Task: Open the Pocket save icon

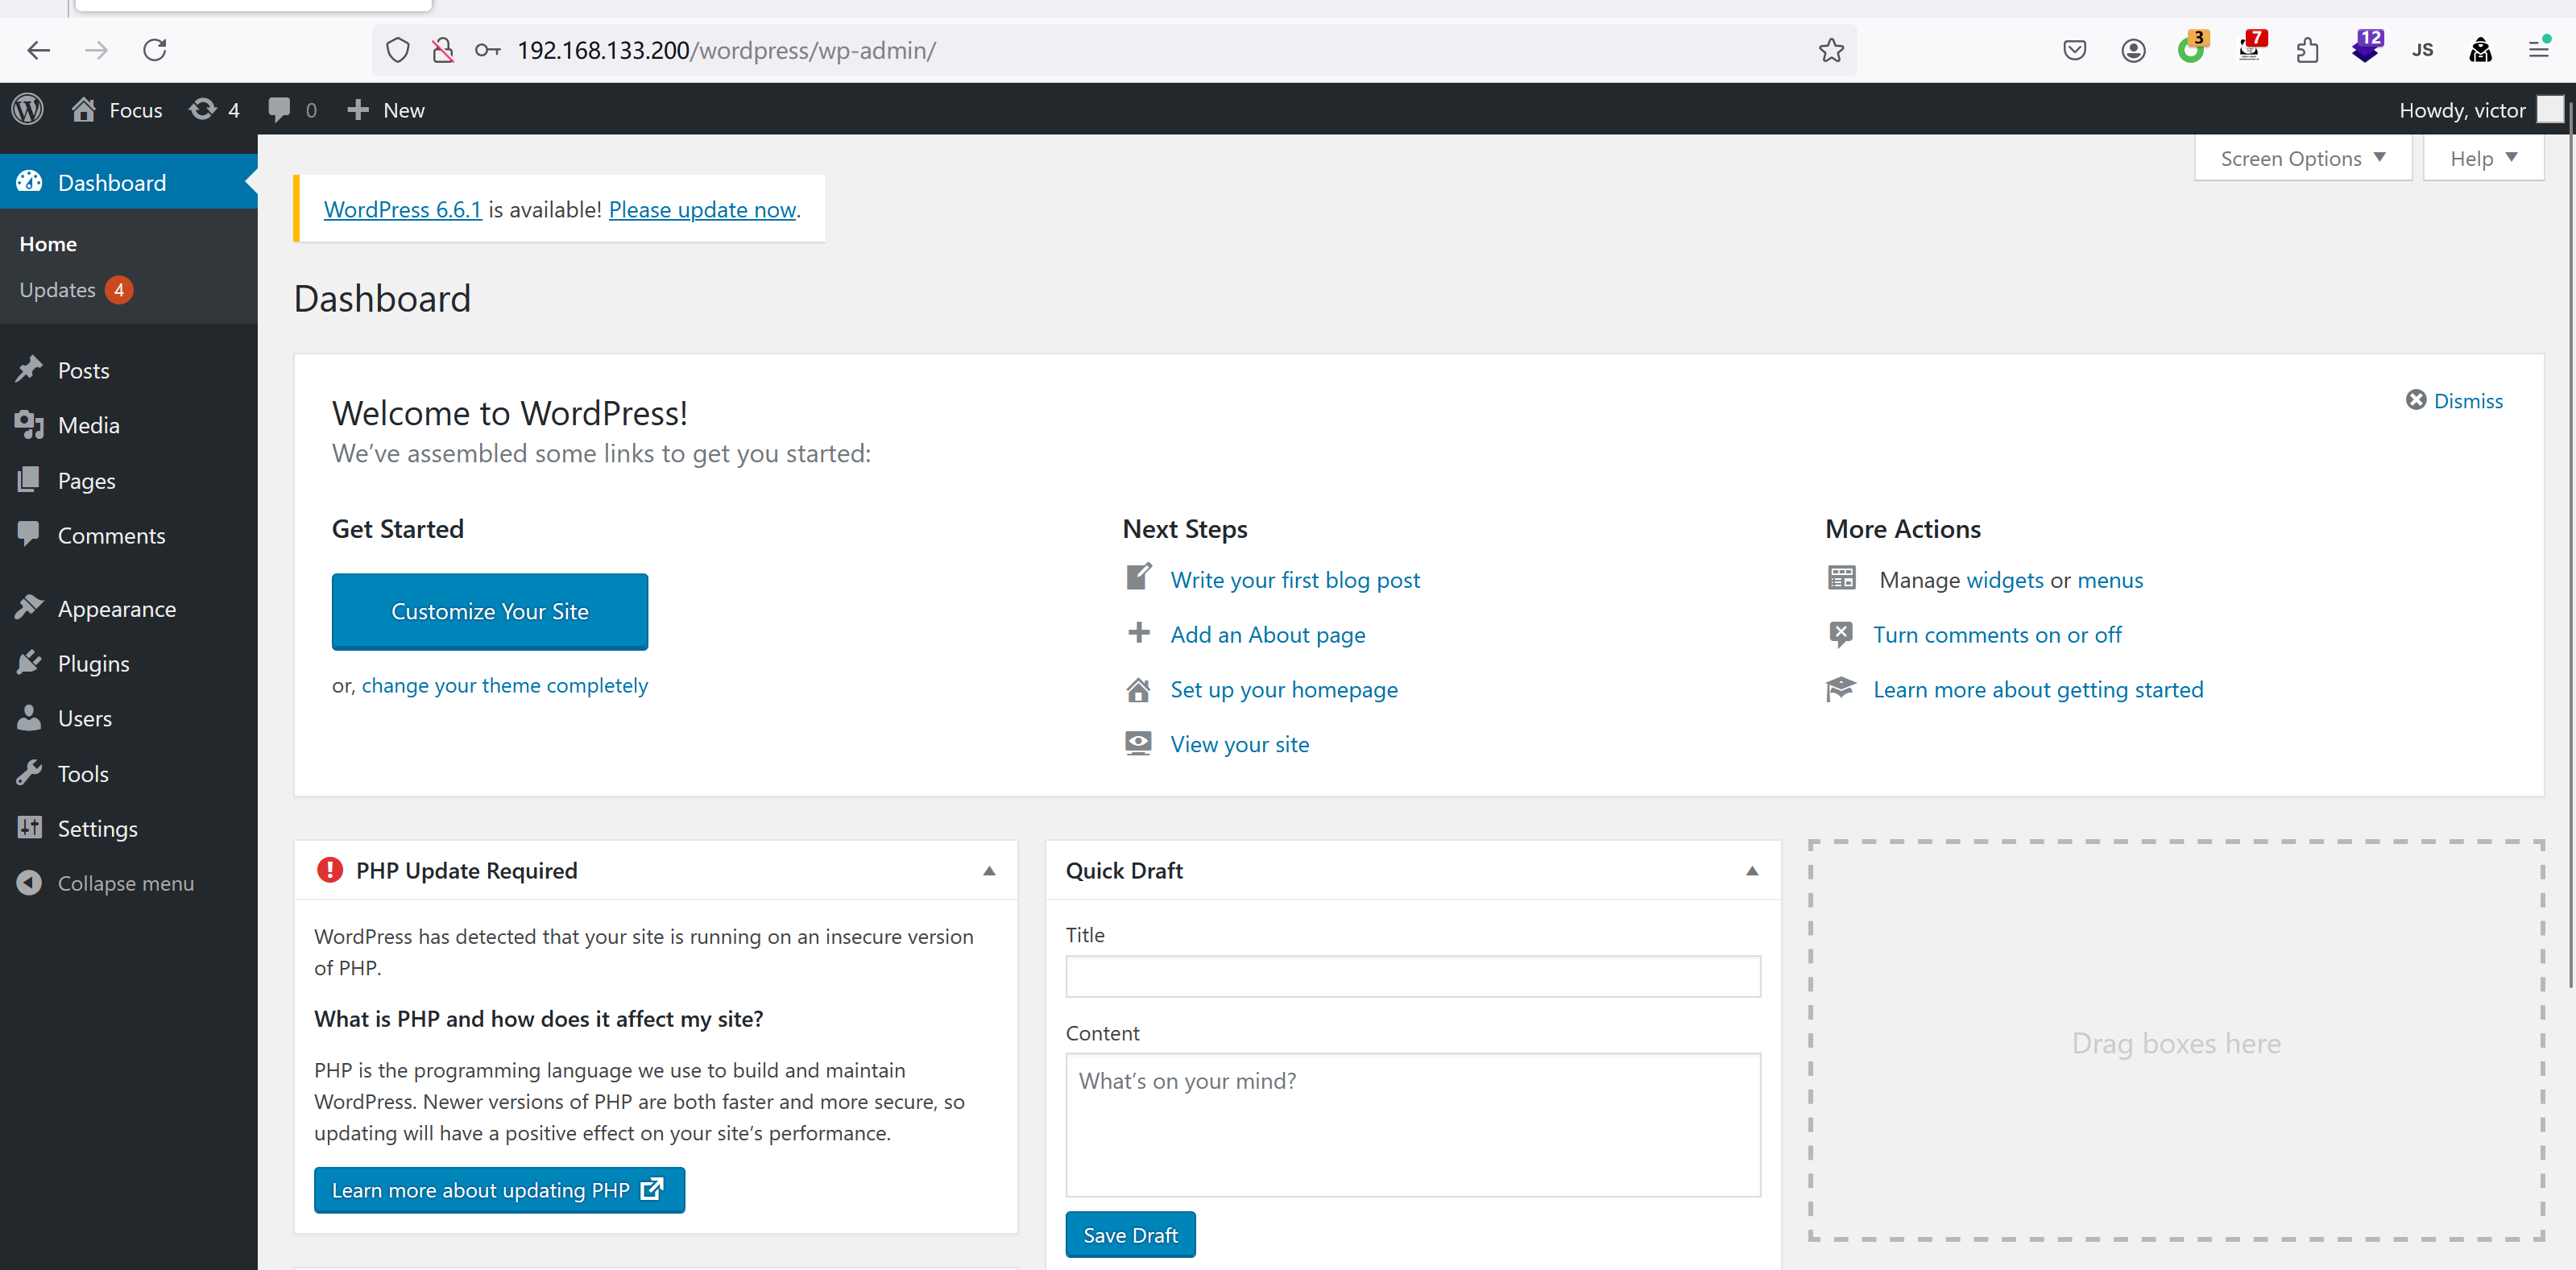Action: tap(2075, 50)
